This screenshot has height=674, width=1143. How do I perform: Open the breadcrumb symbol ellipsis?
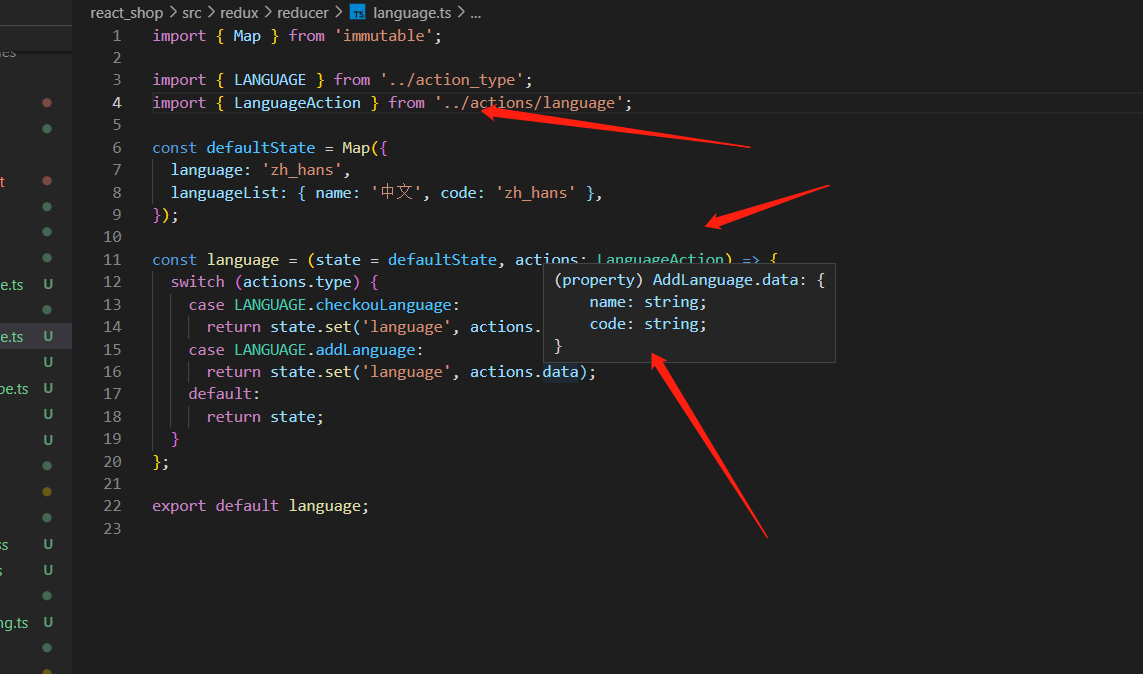475,13
